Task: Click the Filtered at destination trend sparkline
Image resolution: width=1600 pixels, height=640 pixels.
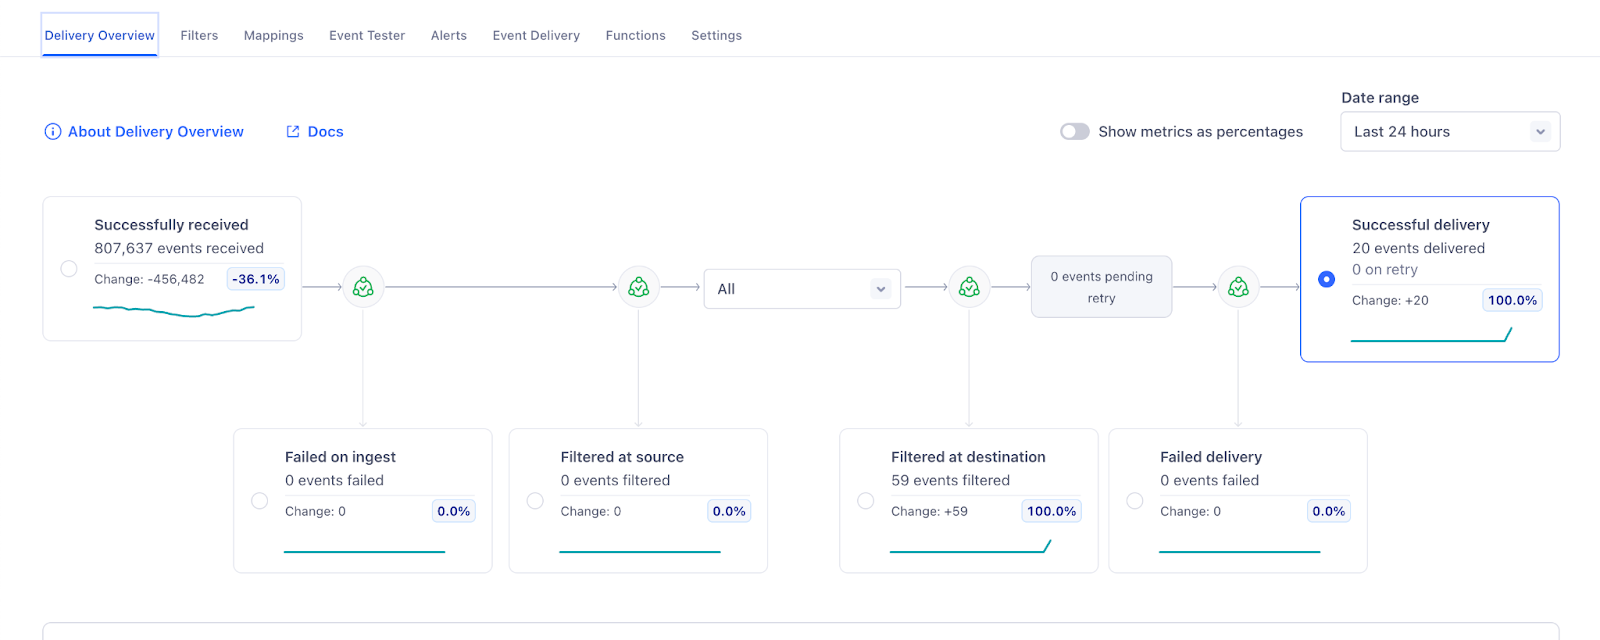Action: pyautogui.click(x=969, y=548)
